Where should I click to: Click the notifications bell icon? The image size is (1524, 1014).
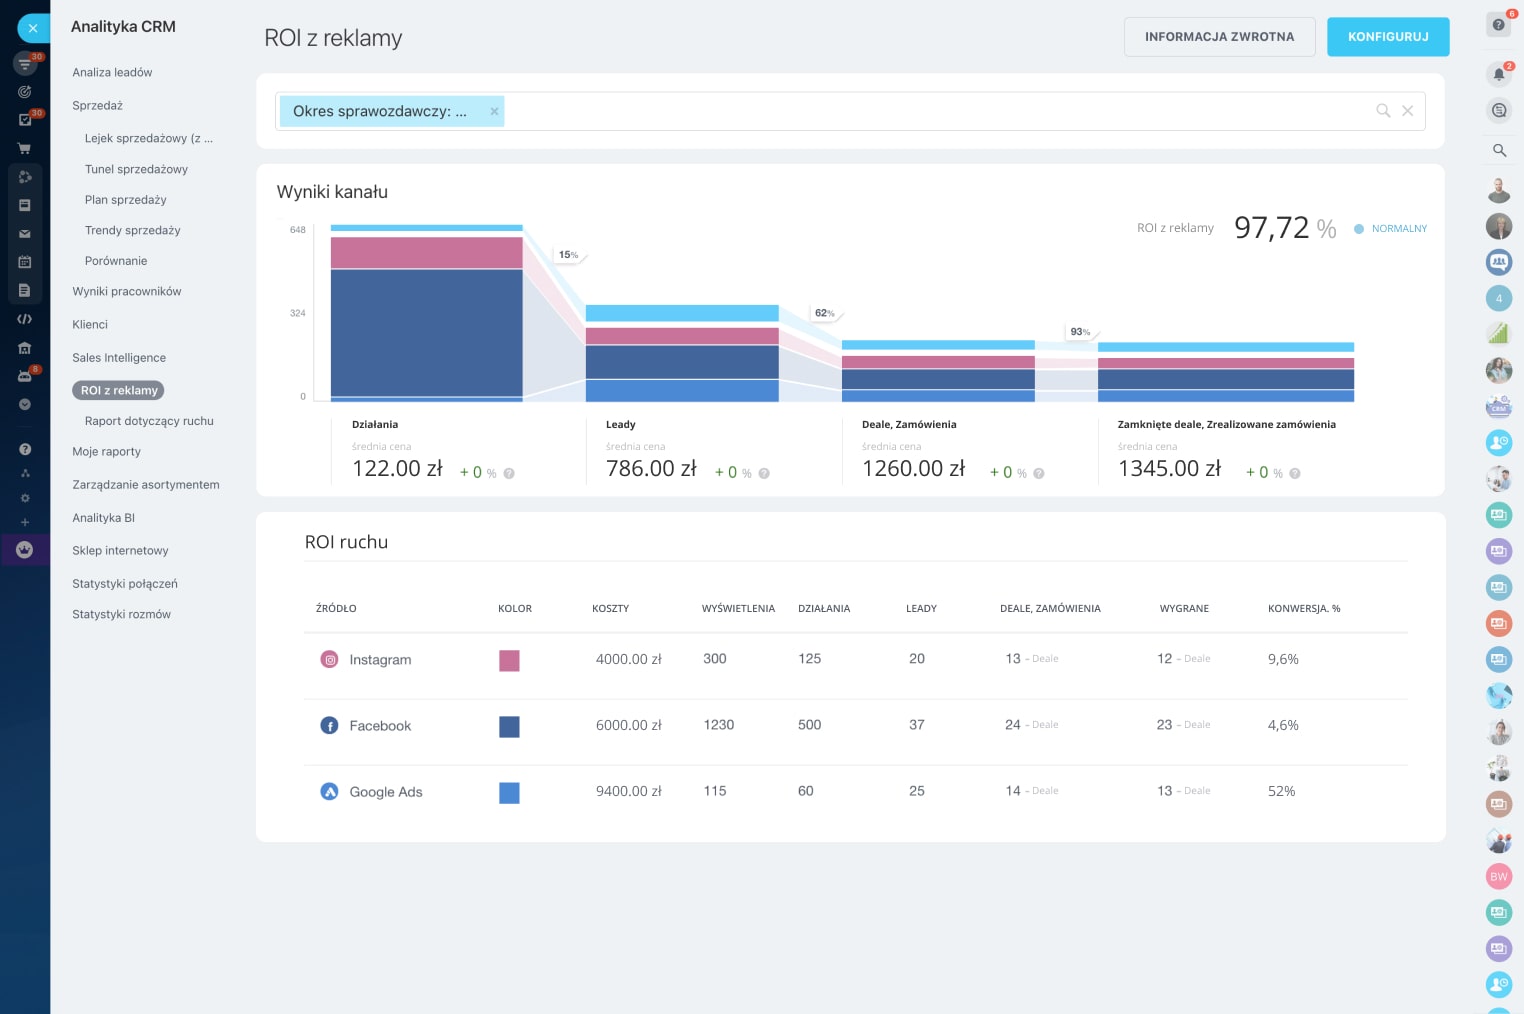click(x=1498, y=74)
